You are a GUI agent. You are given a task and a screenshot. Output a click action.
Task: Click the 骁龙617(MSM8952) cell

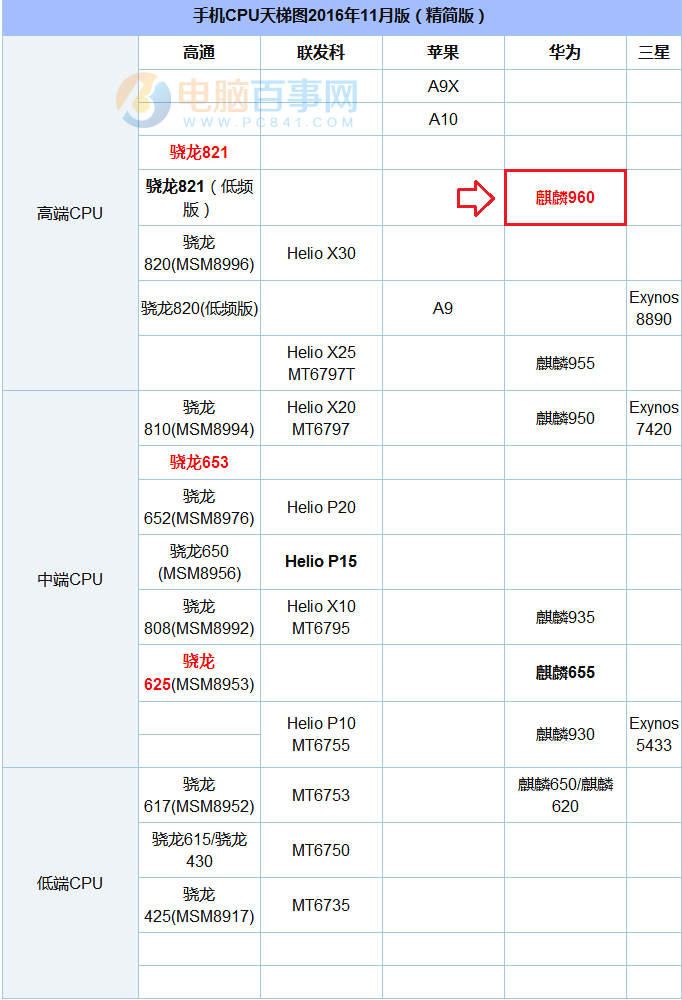pos(199,795)
